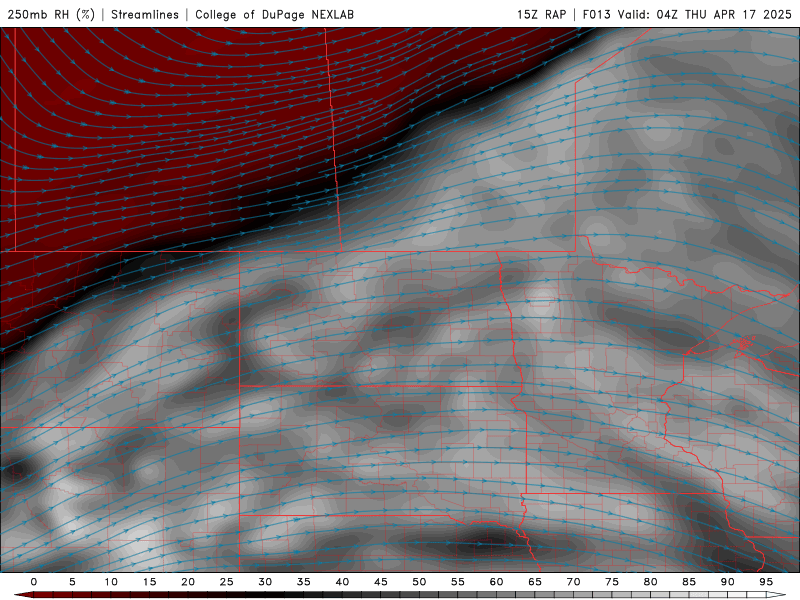The image size is (800, 600).
Task: Click the colorbar label '90'
Action: 728,582
